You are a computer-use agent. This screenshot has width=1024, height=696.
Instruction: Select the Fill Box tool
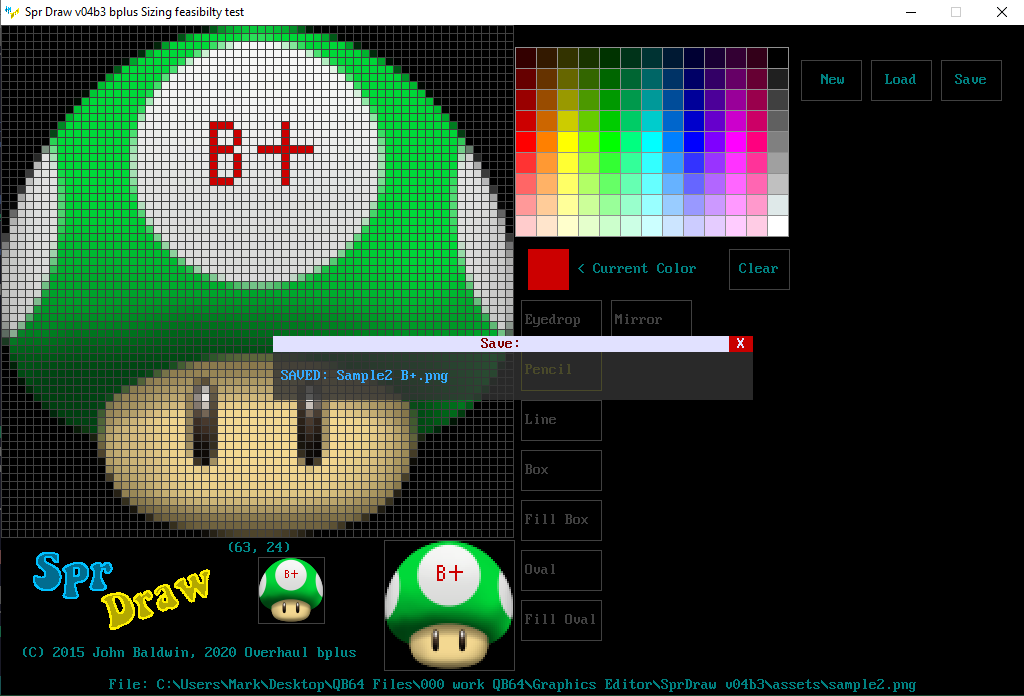tap(561, 520)
